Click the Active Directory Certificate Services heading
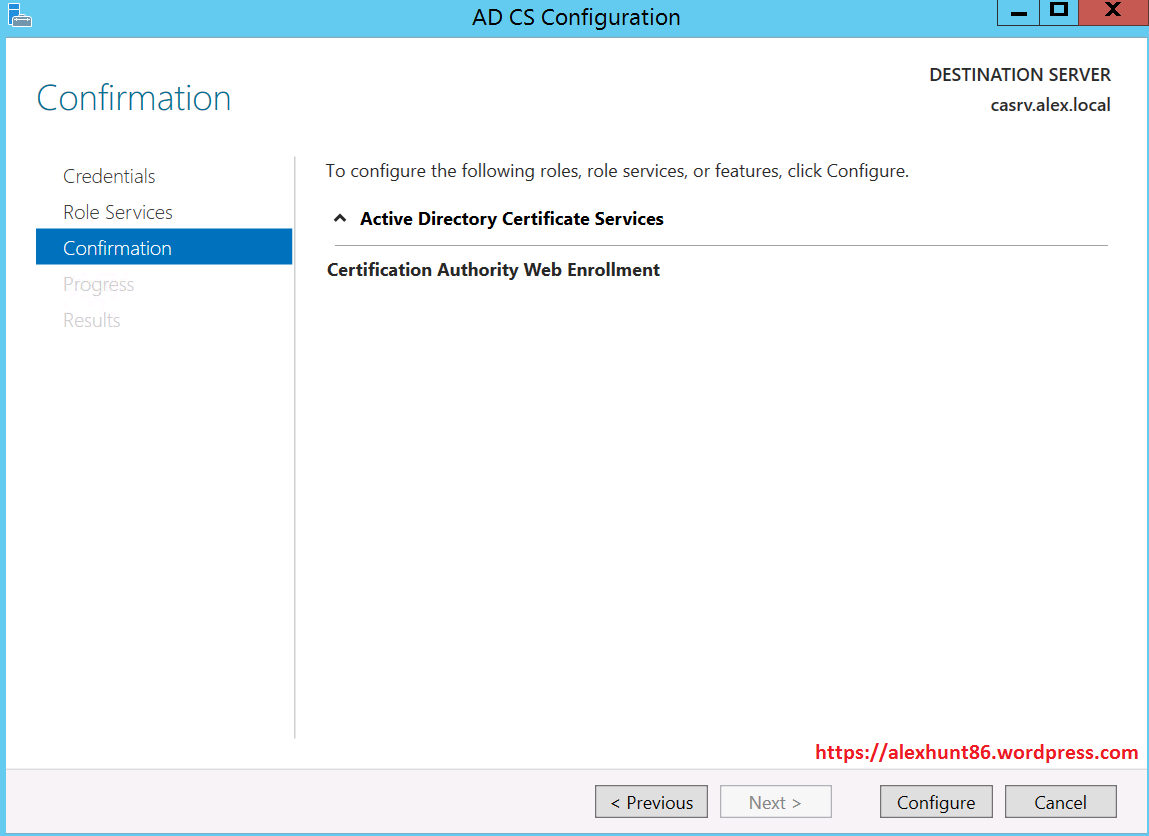The image size is (1149, 836). [x=511, y=219]
